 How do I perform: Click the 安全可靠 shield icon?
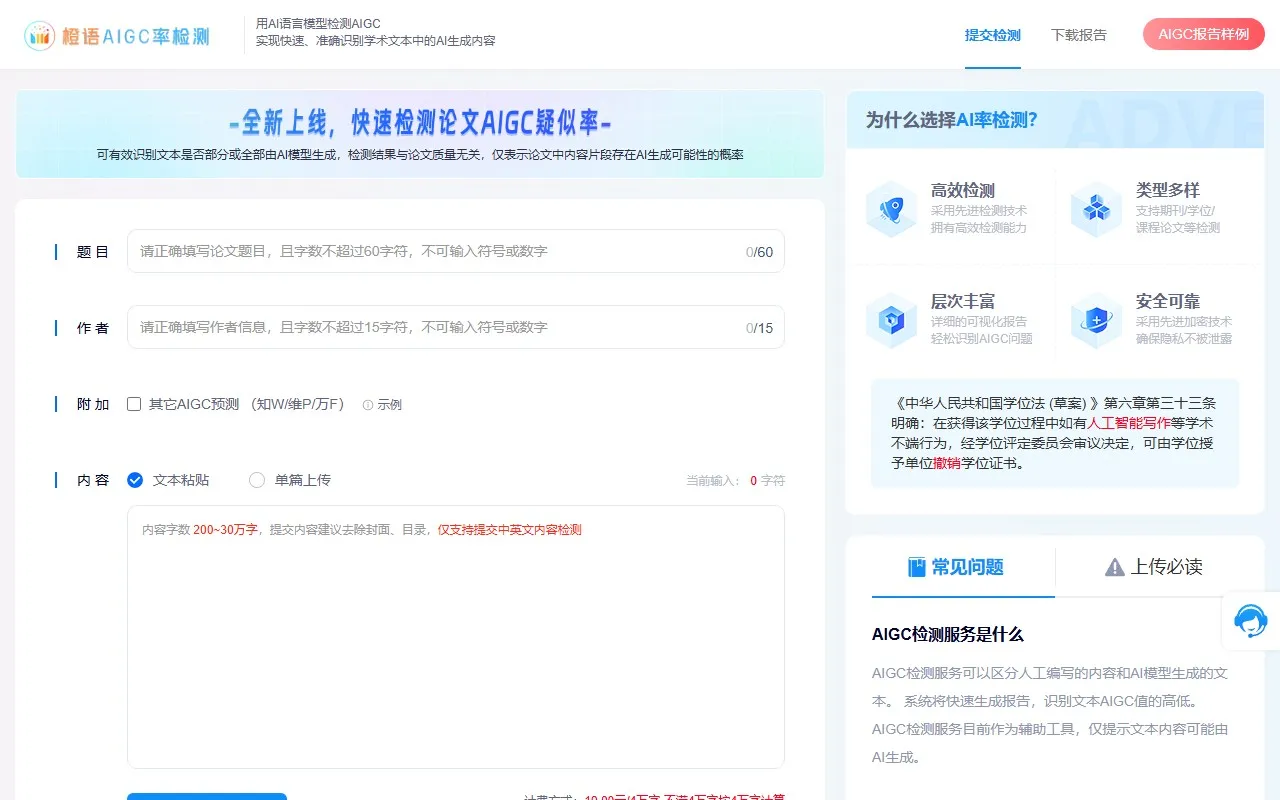tap(1096, 320)
